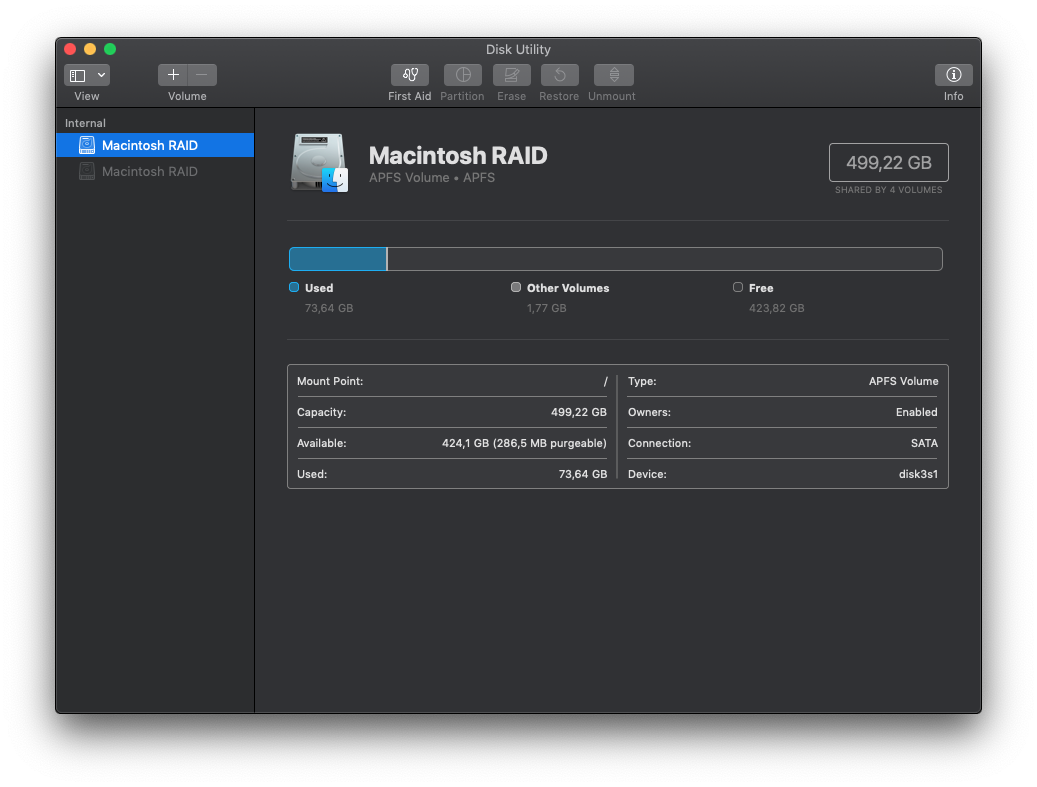Open the View sidebar toggle icon
The image size is (1037, 787).
click(x=78, y=75)
